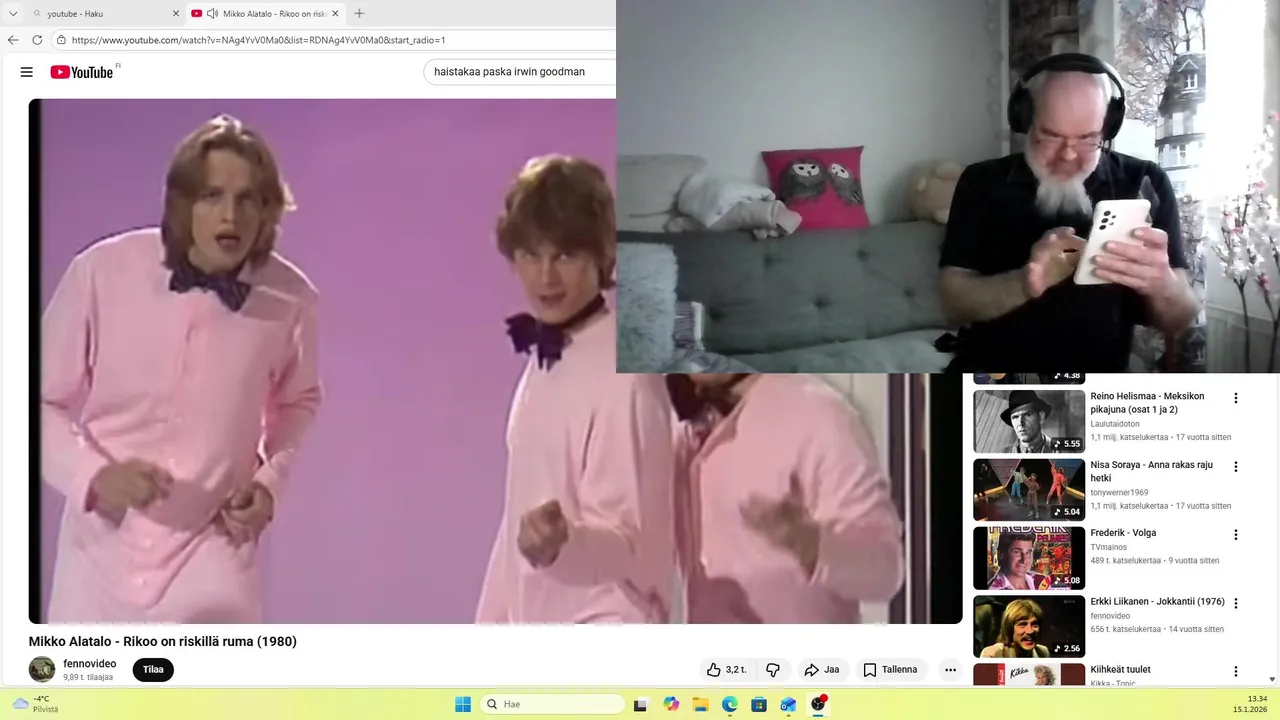Open 'Nisa Soraya - Anna rakas raju hetki' title link

click(1151, 471)
